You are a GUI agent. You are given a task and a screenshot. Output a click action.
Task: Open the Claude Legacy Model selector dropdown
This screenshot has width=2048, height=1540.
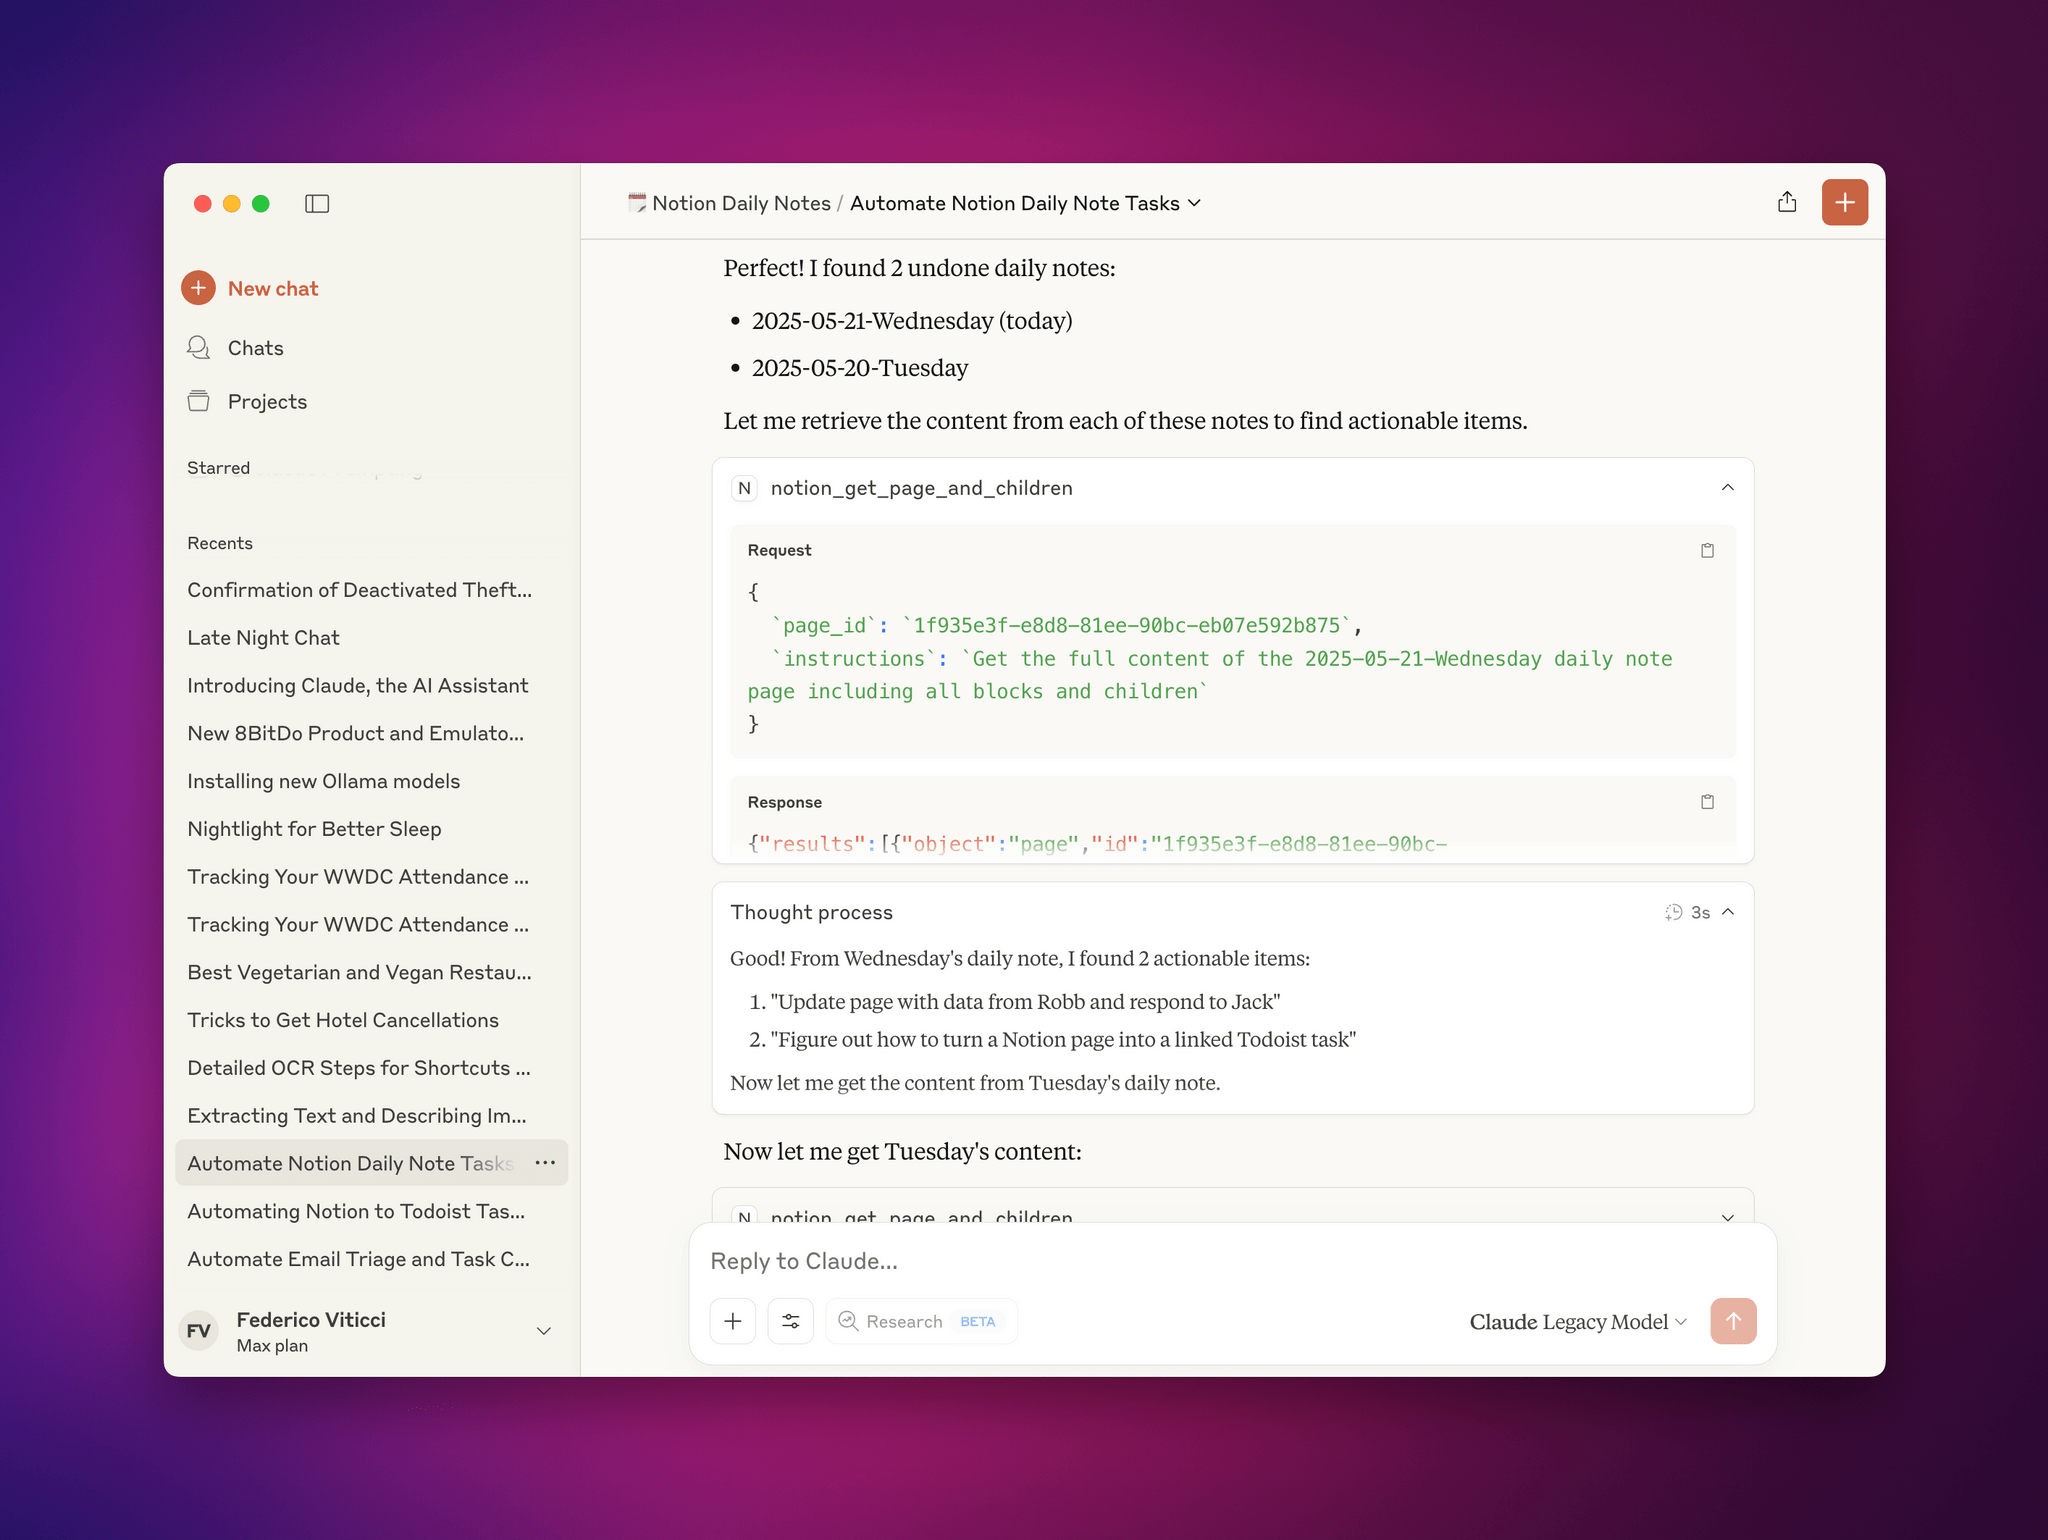pyautogui.click(x=1578, y=1321)
